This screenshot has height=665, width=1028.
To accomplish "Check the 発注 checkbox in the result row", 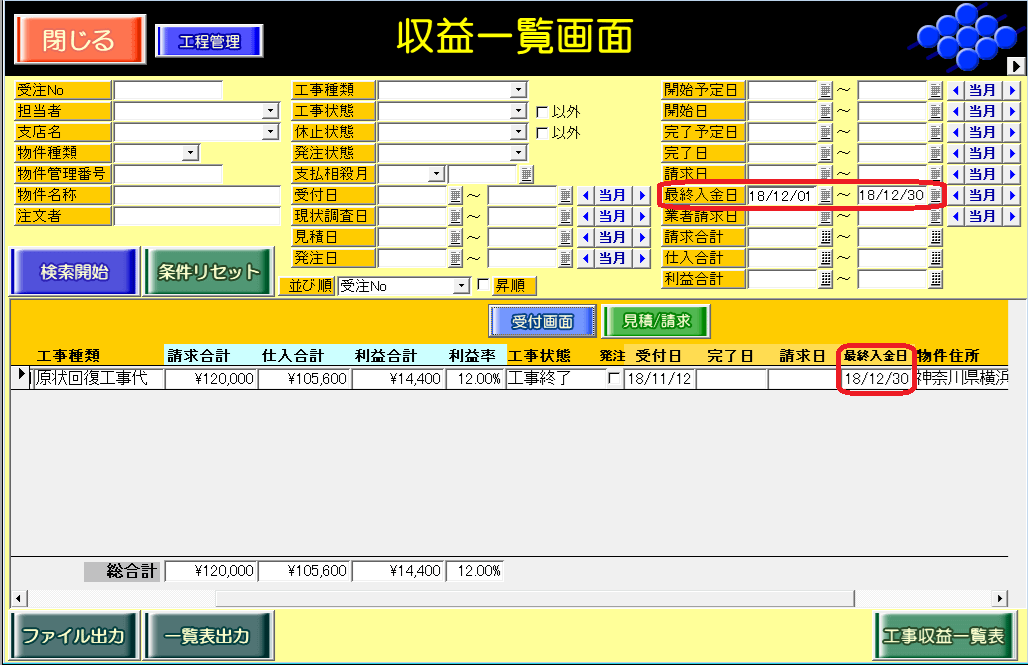I will coord(613,379).
